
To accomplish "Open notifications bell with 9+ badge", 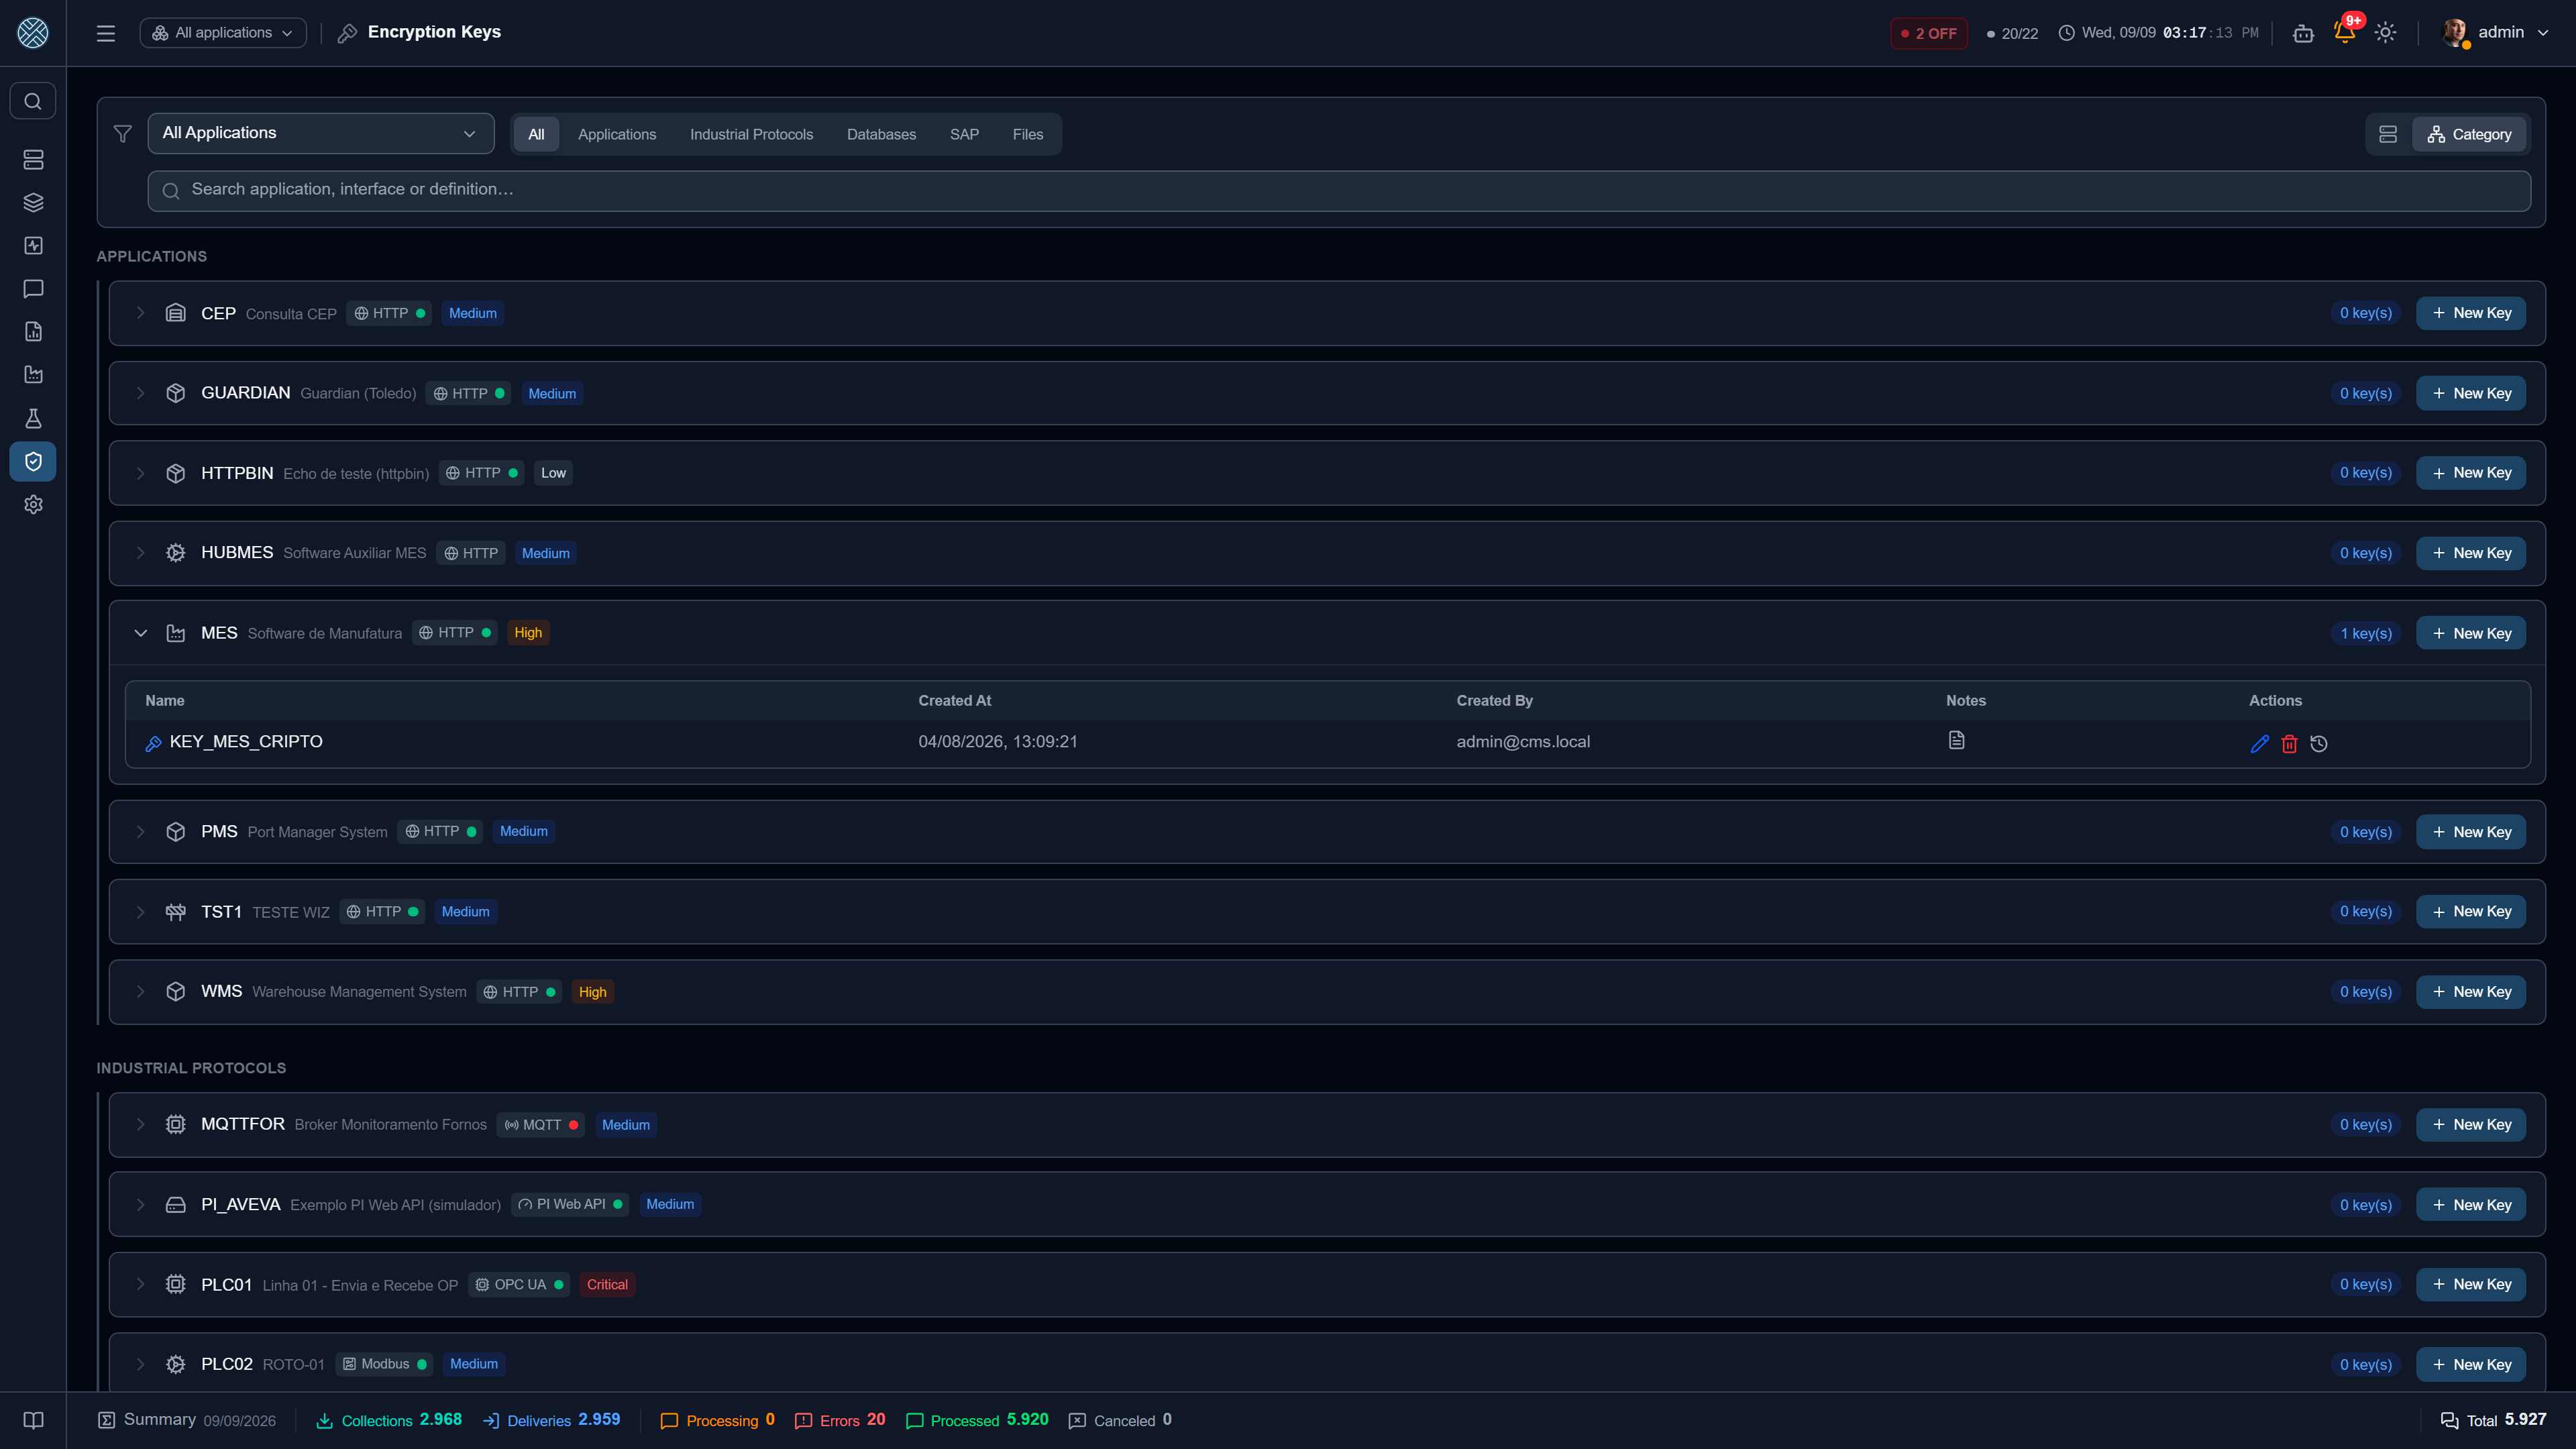I will (2344, 32).
